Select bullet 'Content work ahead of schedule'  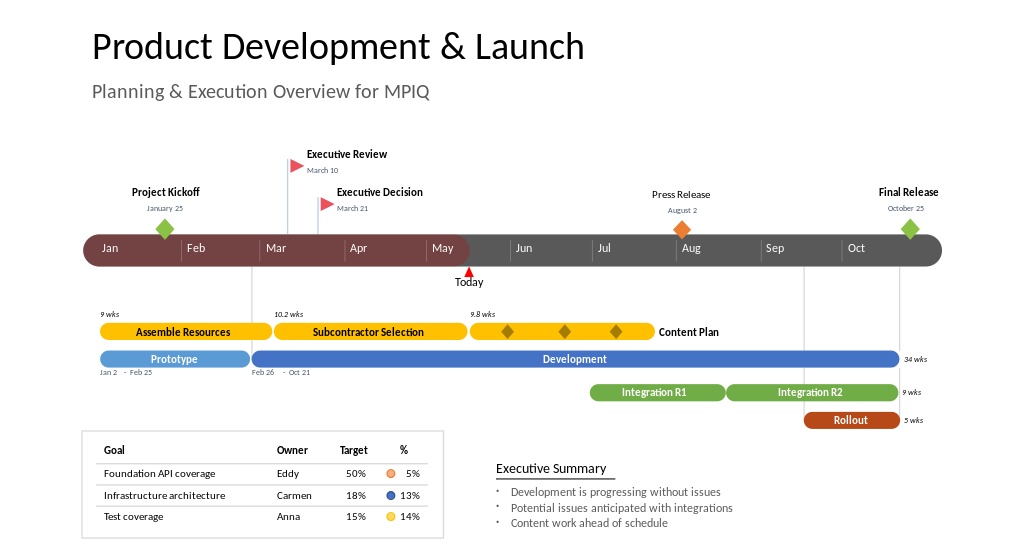point(589,523)
